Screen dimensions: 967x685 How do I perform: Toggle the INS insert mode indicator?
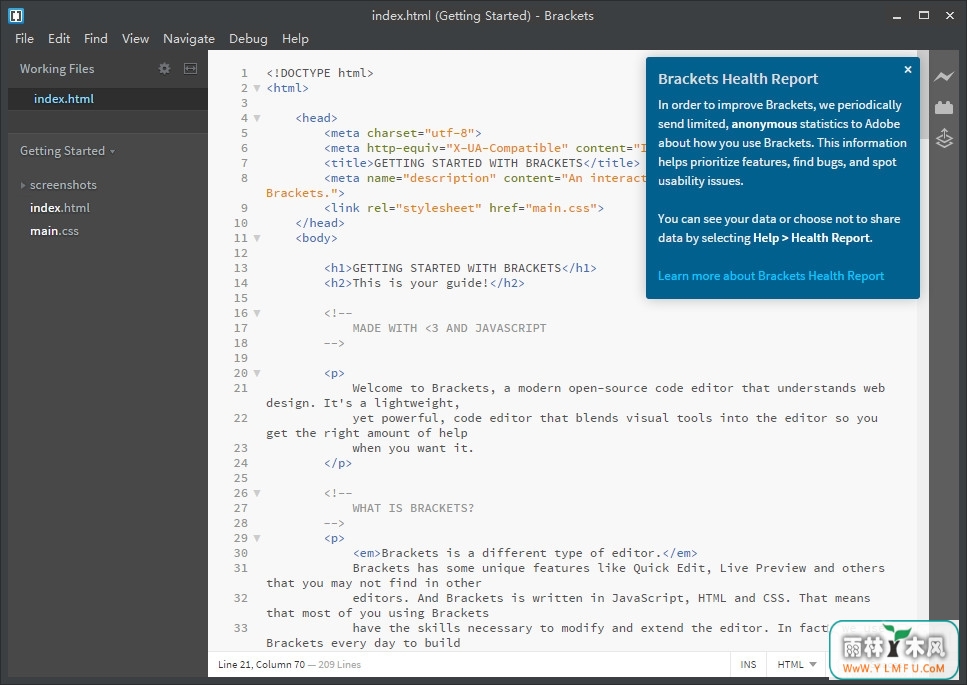tap(748, 664)
